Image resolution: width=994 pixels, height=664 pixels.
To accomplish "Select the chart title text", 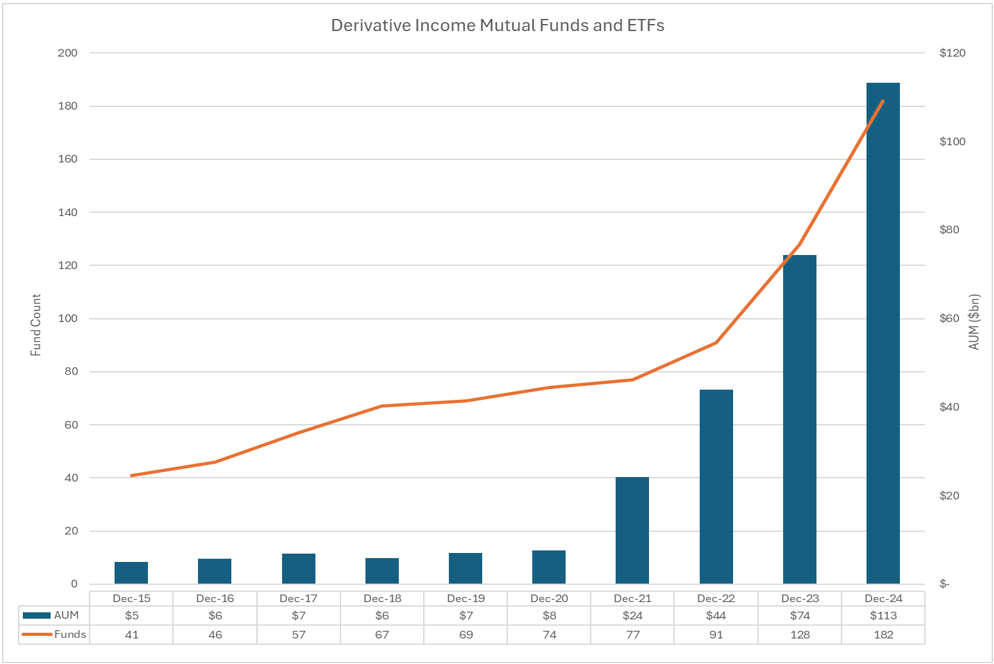I will [x=497, y=26].
